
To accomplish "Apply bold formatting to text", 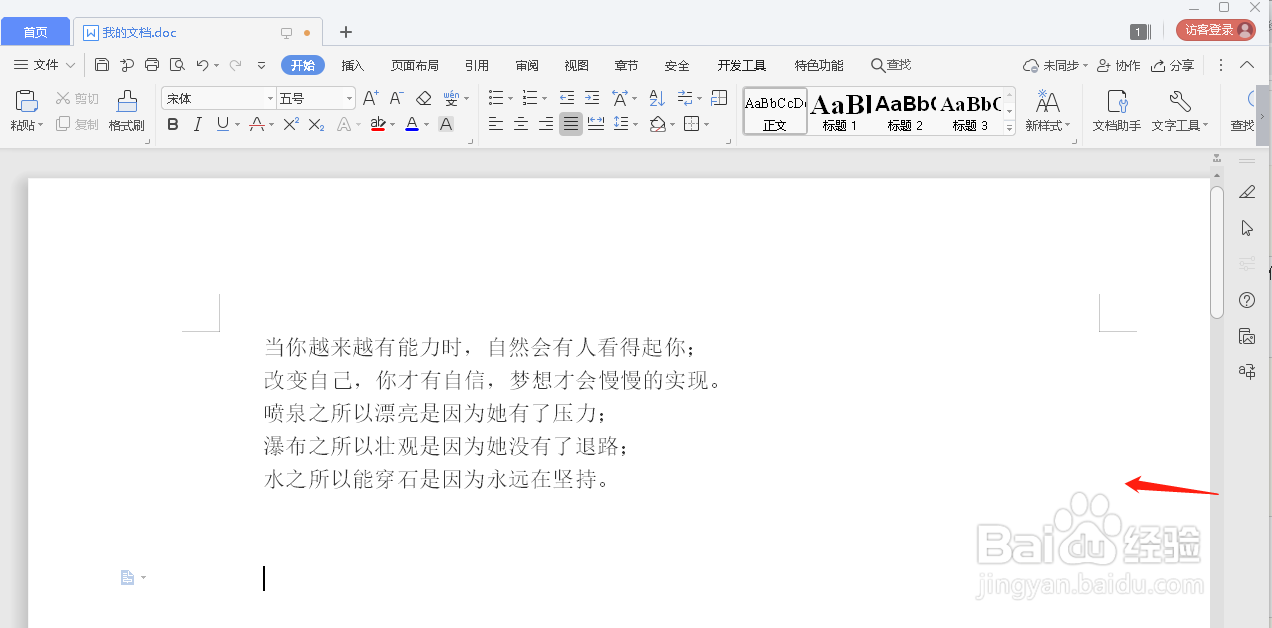I will [172, 124].
